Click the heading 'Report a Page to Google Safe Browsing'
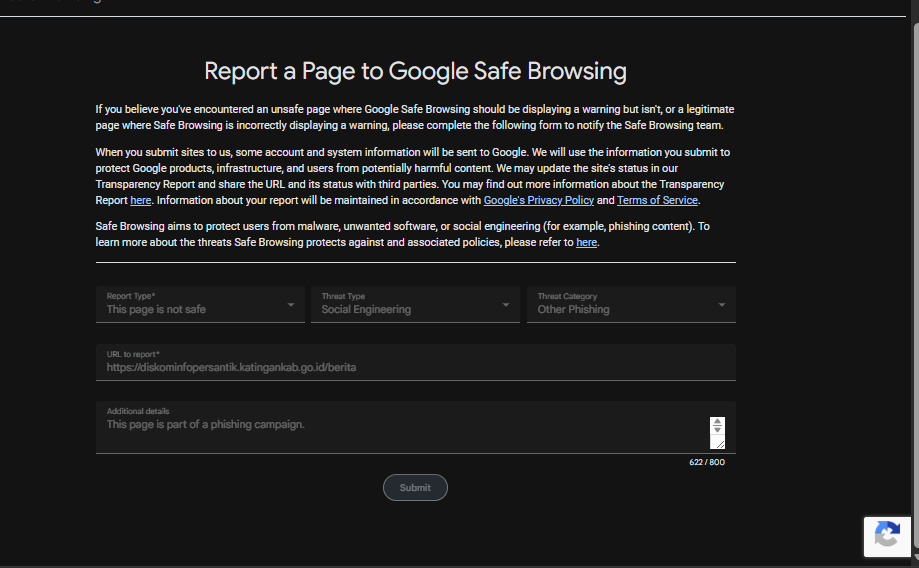The height and width of the screenshot is (568, 919). [415, 72]
